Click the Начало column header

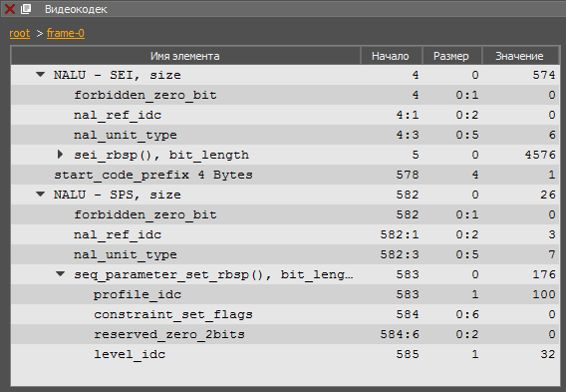point(391,56)
